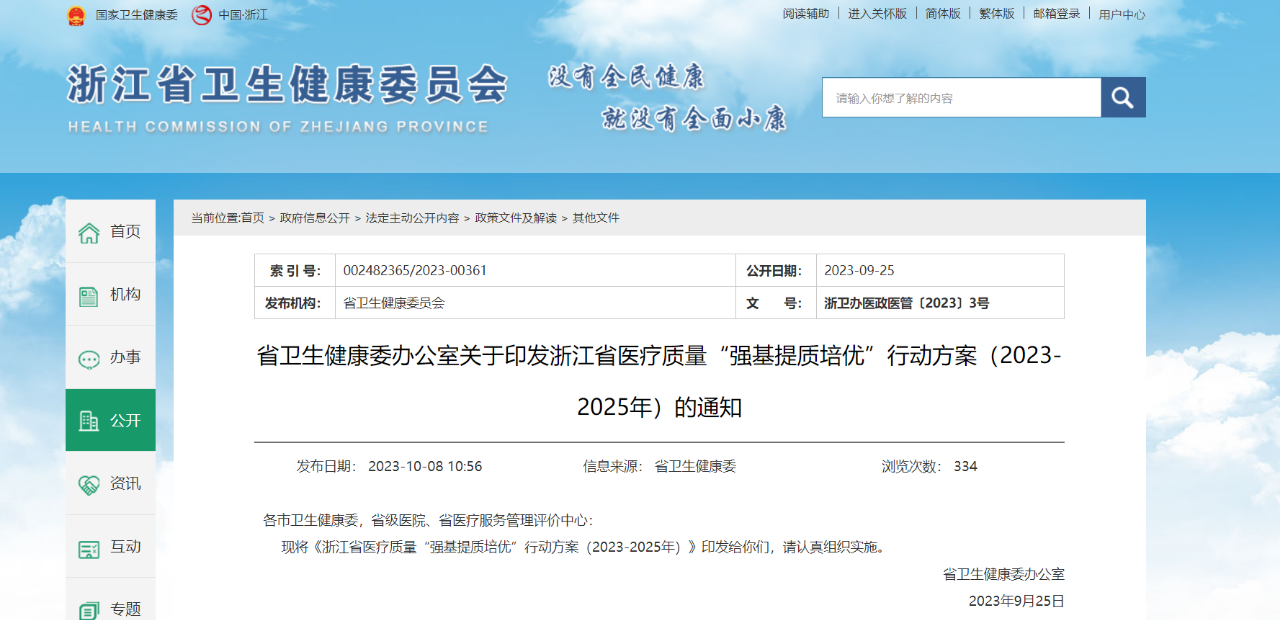Click the view count 334
Screen dimensions: 1280x620
tap(966, 466)
